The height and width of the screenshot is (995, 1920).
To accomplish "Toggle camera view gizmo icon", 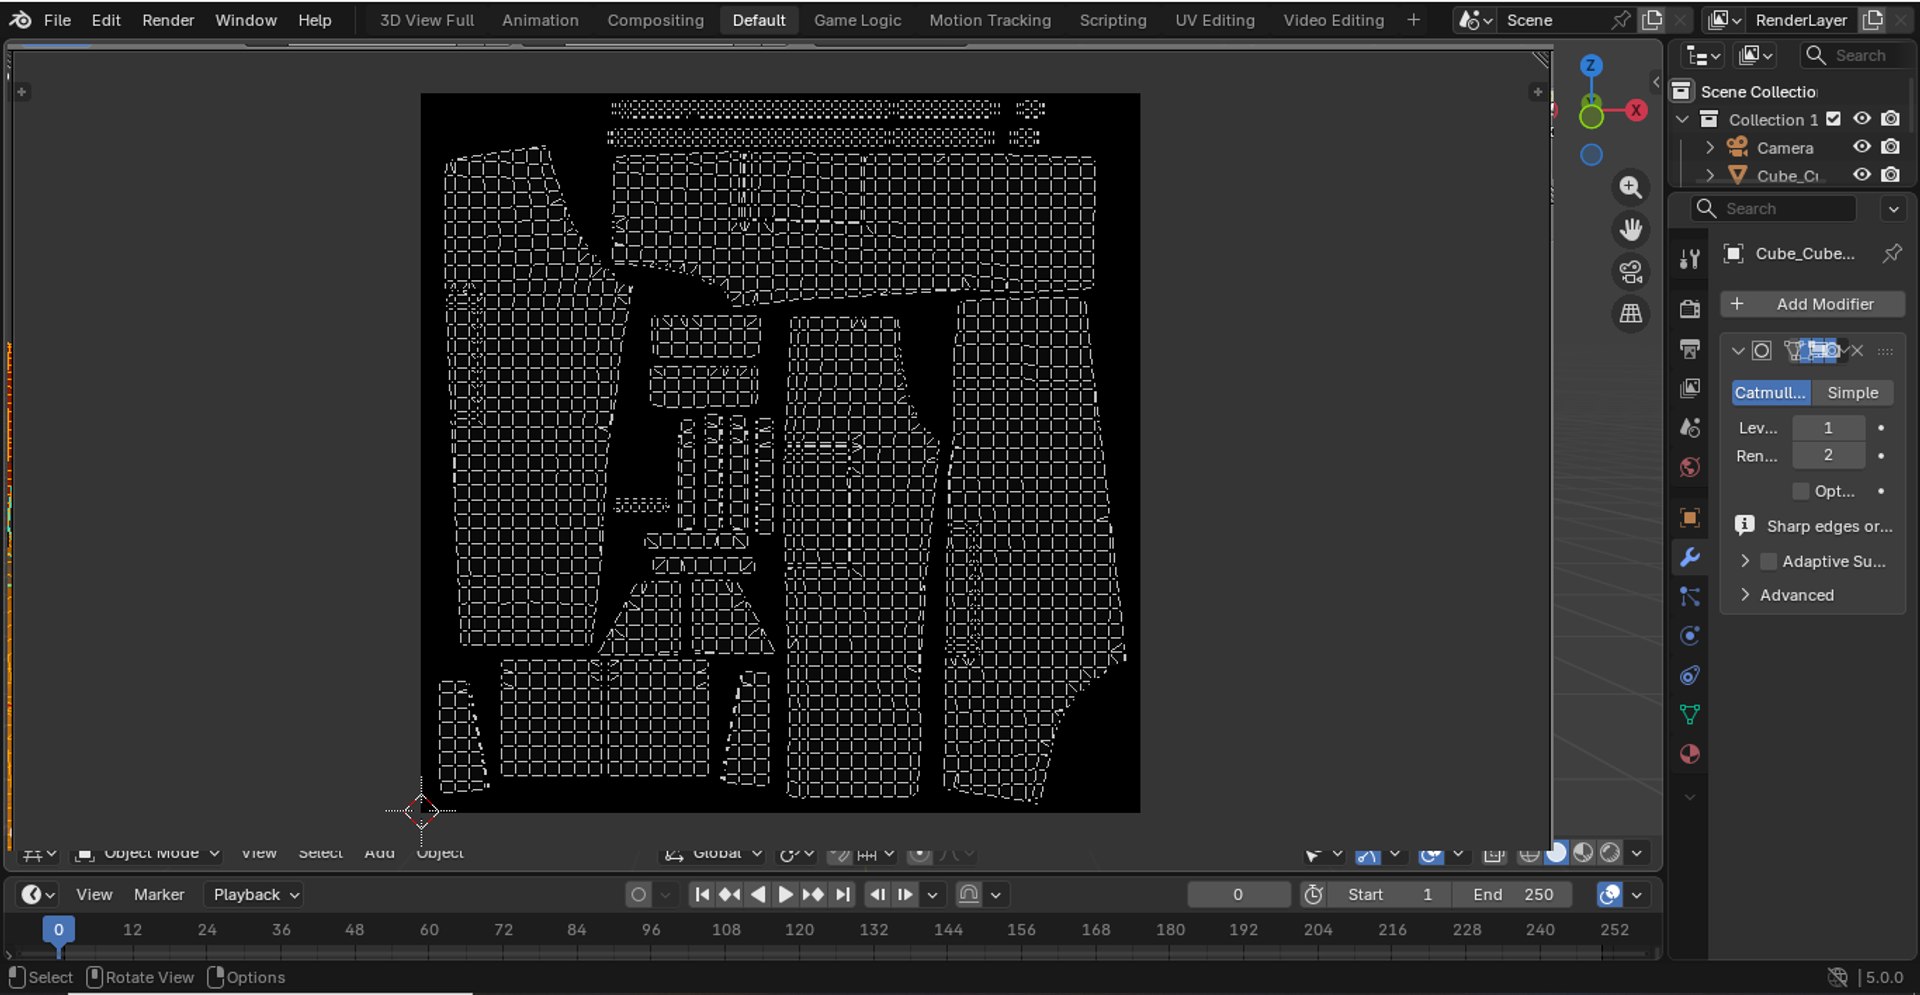I will (x=1630, y=271).
